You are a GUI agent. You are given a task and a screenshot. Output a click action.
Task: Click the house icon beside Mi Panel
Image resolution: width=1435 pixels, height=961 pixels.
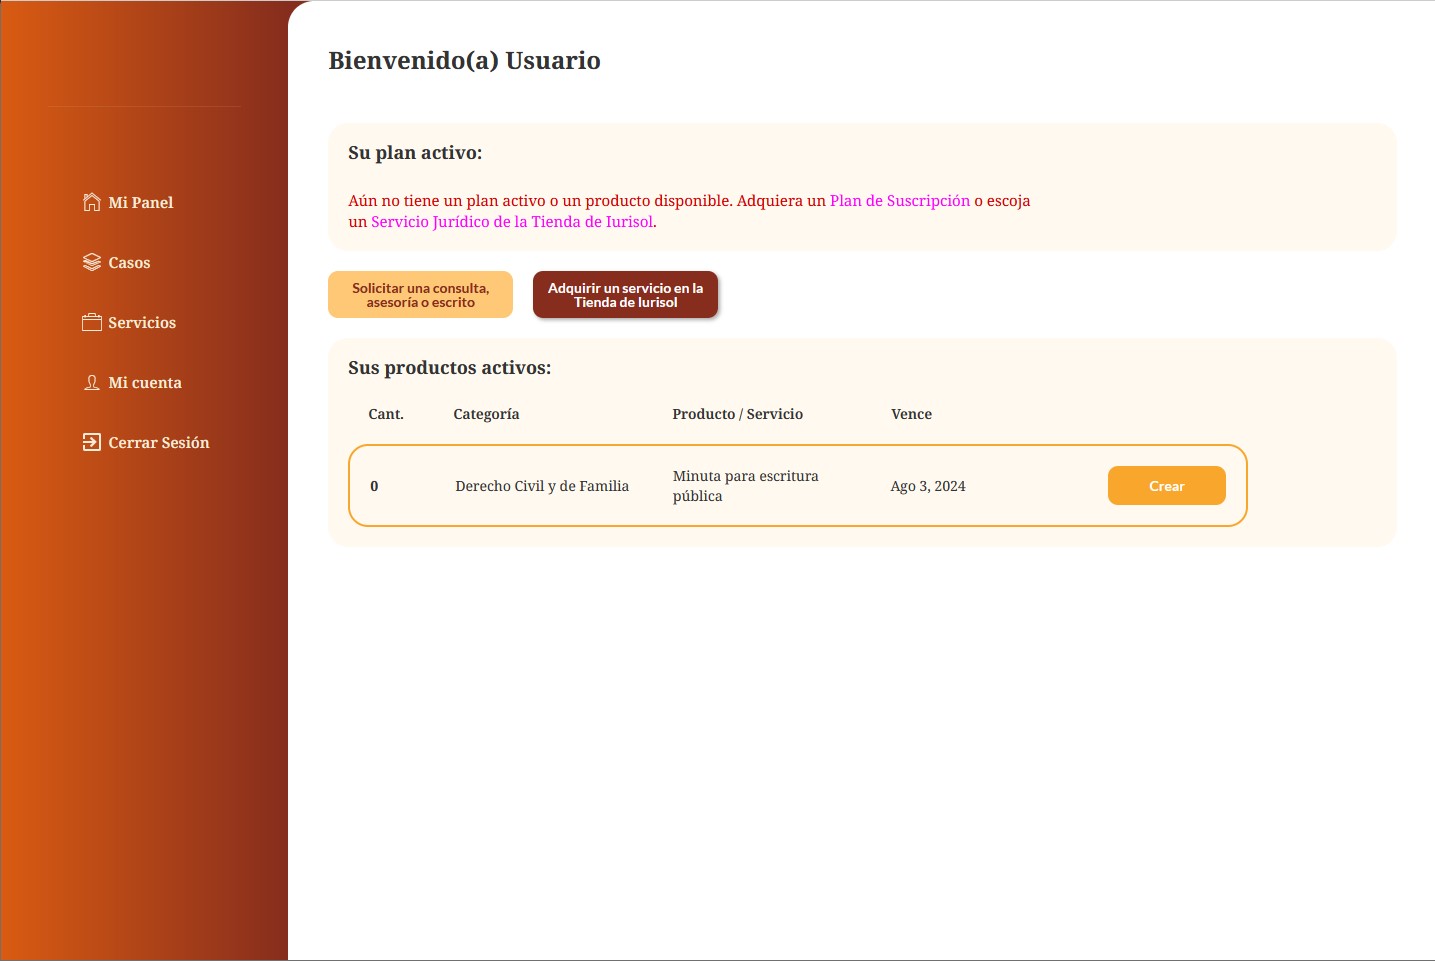(91, 202)
